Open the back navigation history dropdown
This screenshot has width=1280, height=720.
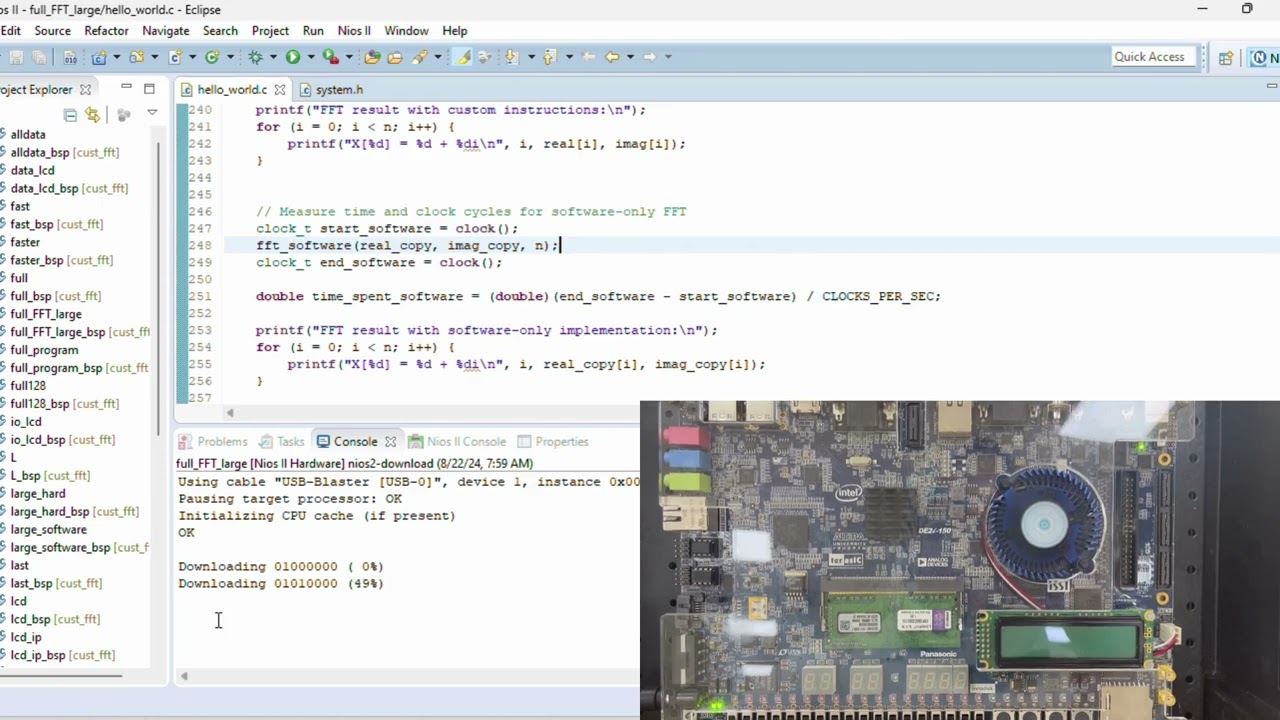point(629,57)
